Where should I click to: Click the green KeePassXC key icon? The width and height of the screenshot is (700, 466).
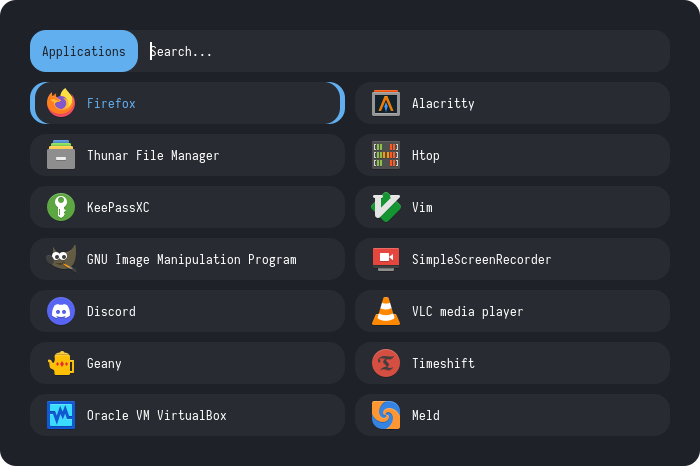pyautogui.click(x=61, y=207)
